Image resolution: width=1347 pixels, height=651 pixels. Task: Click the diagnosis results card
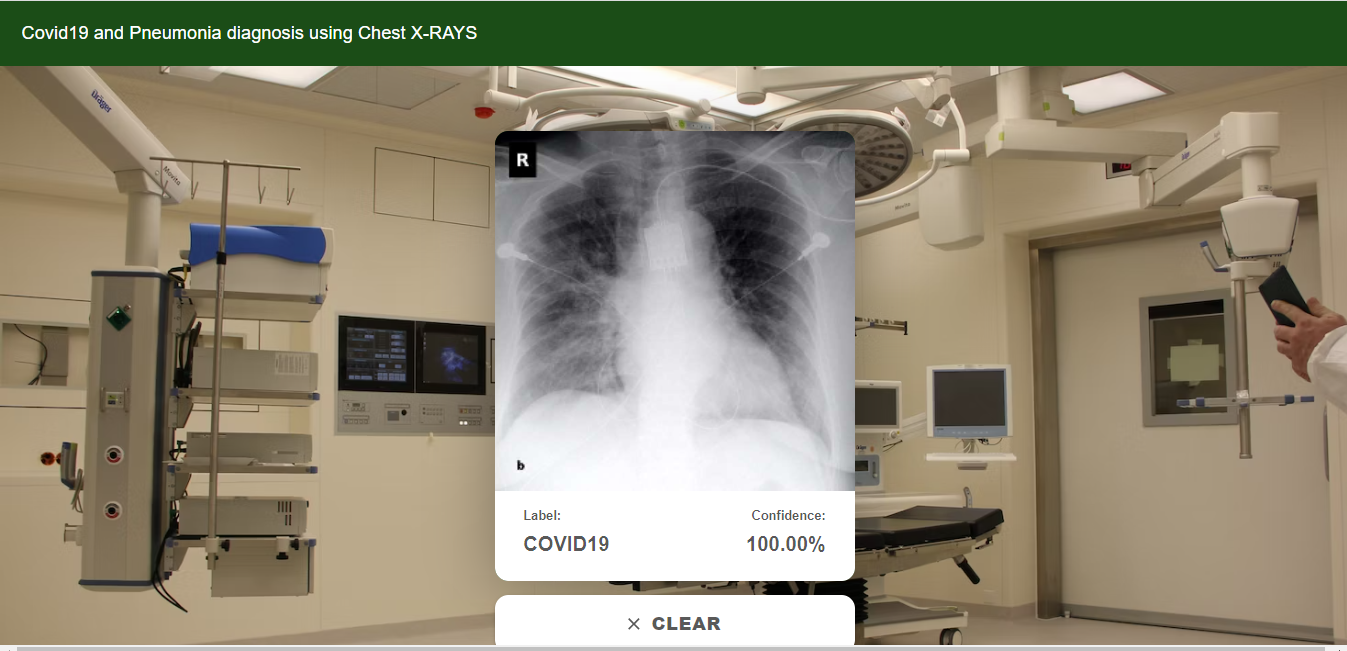675,533
